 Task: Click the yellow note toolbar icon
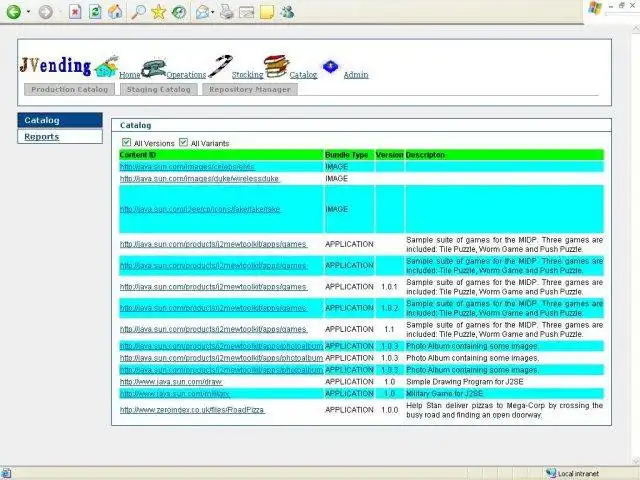(267, 12)
